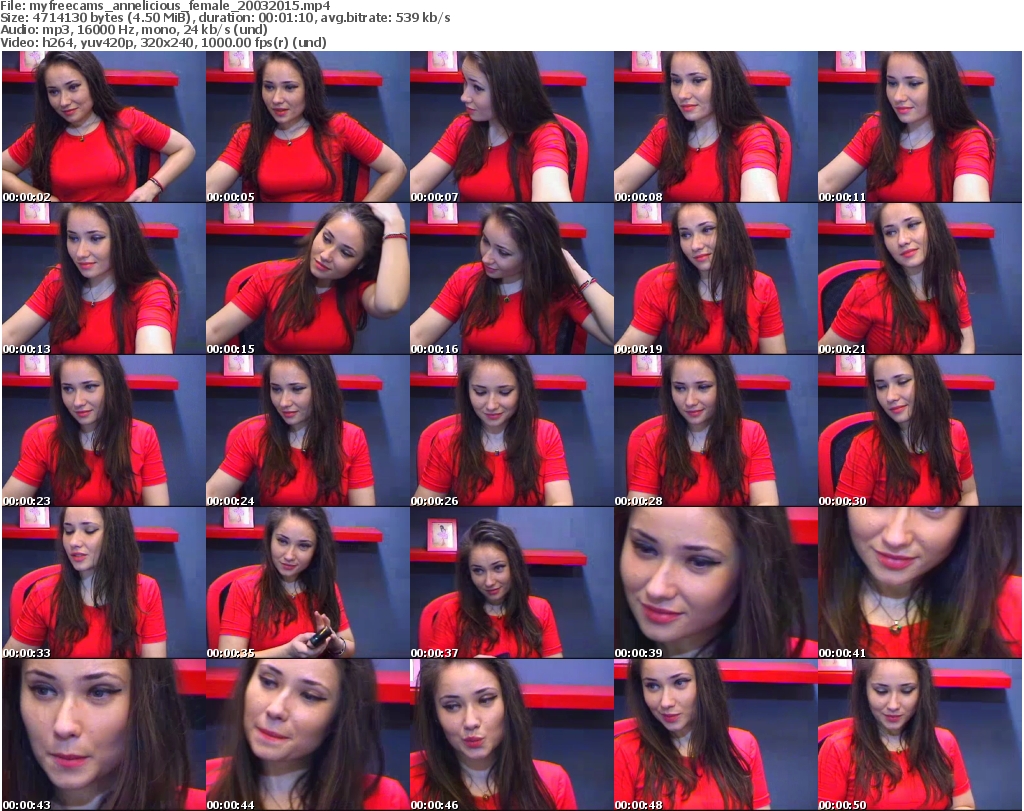This screenshot has width=1024, height=811.
Task: Select the thumbnail frame stamped 00:00:02
Action: click(x=103, y=127)
